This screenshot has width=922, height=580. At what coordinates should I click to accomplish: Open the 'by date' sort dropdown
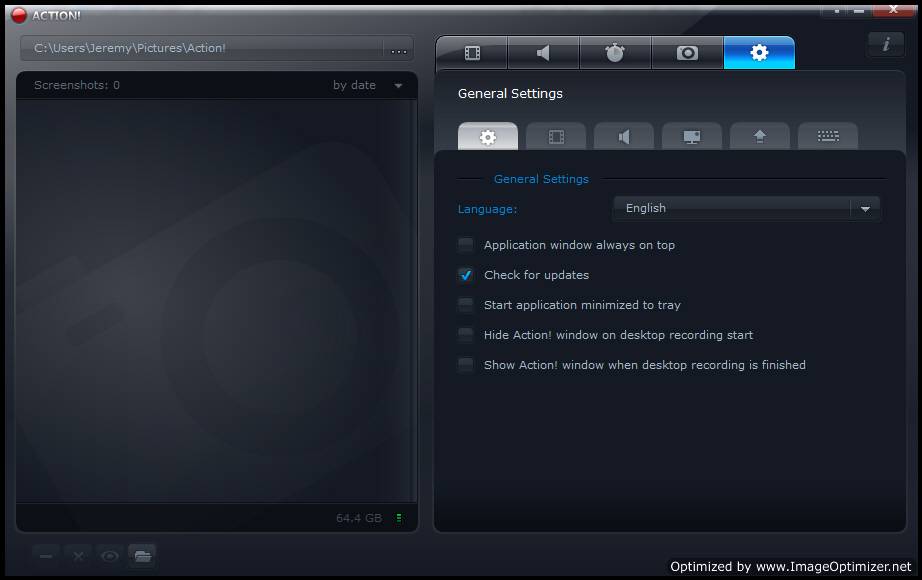coord(368,85)
